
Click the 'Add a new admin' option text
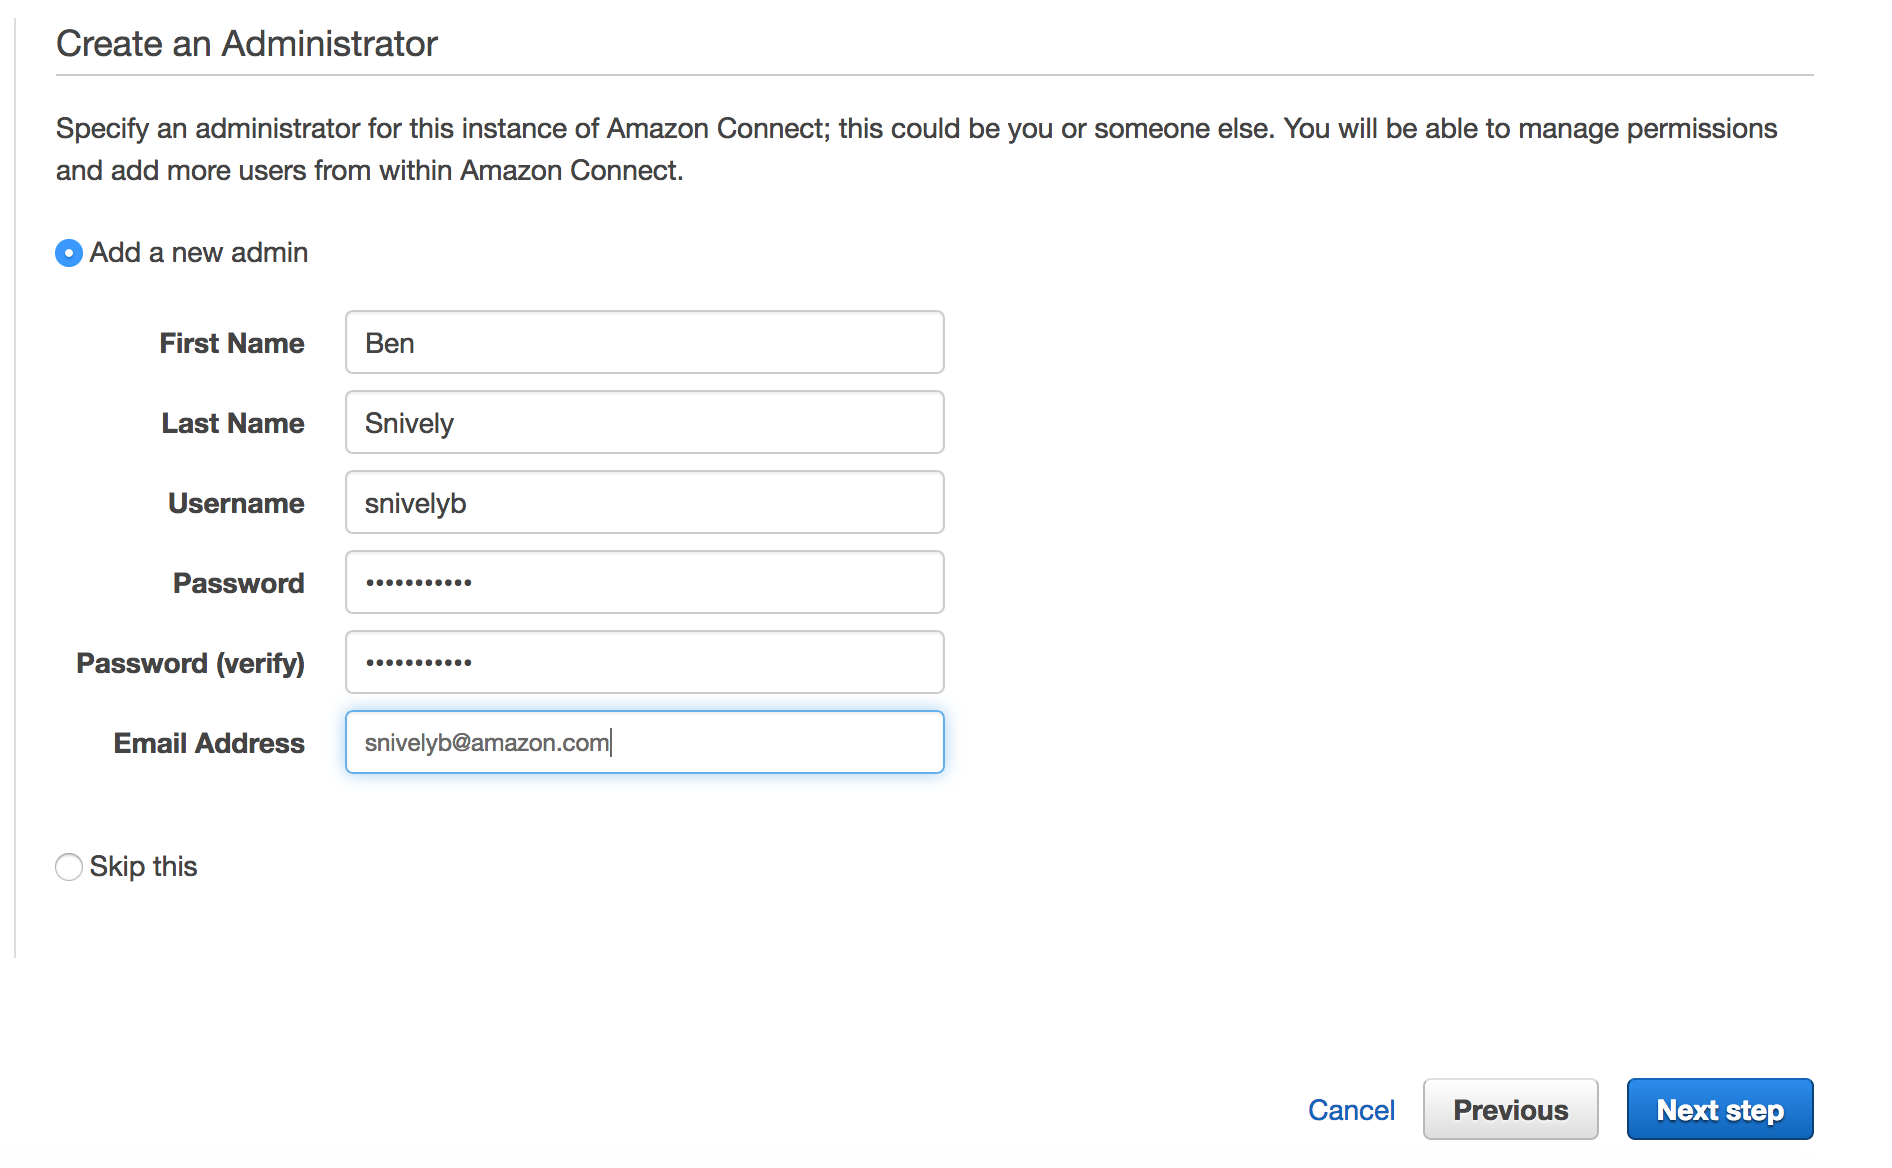(x=199, y=253)
